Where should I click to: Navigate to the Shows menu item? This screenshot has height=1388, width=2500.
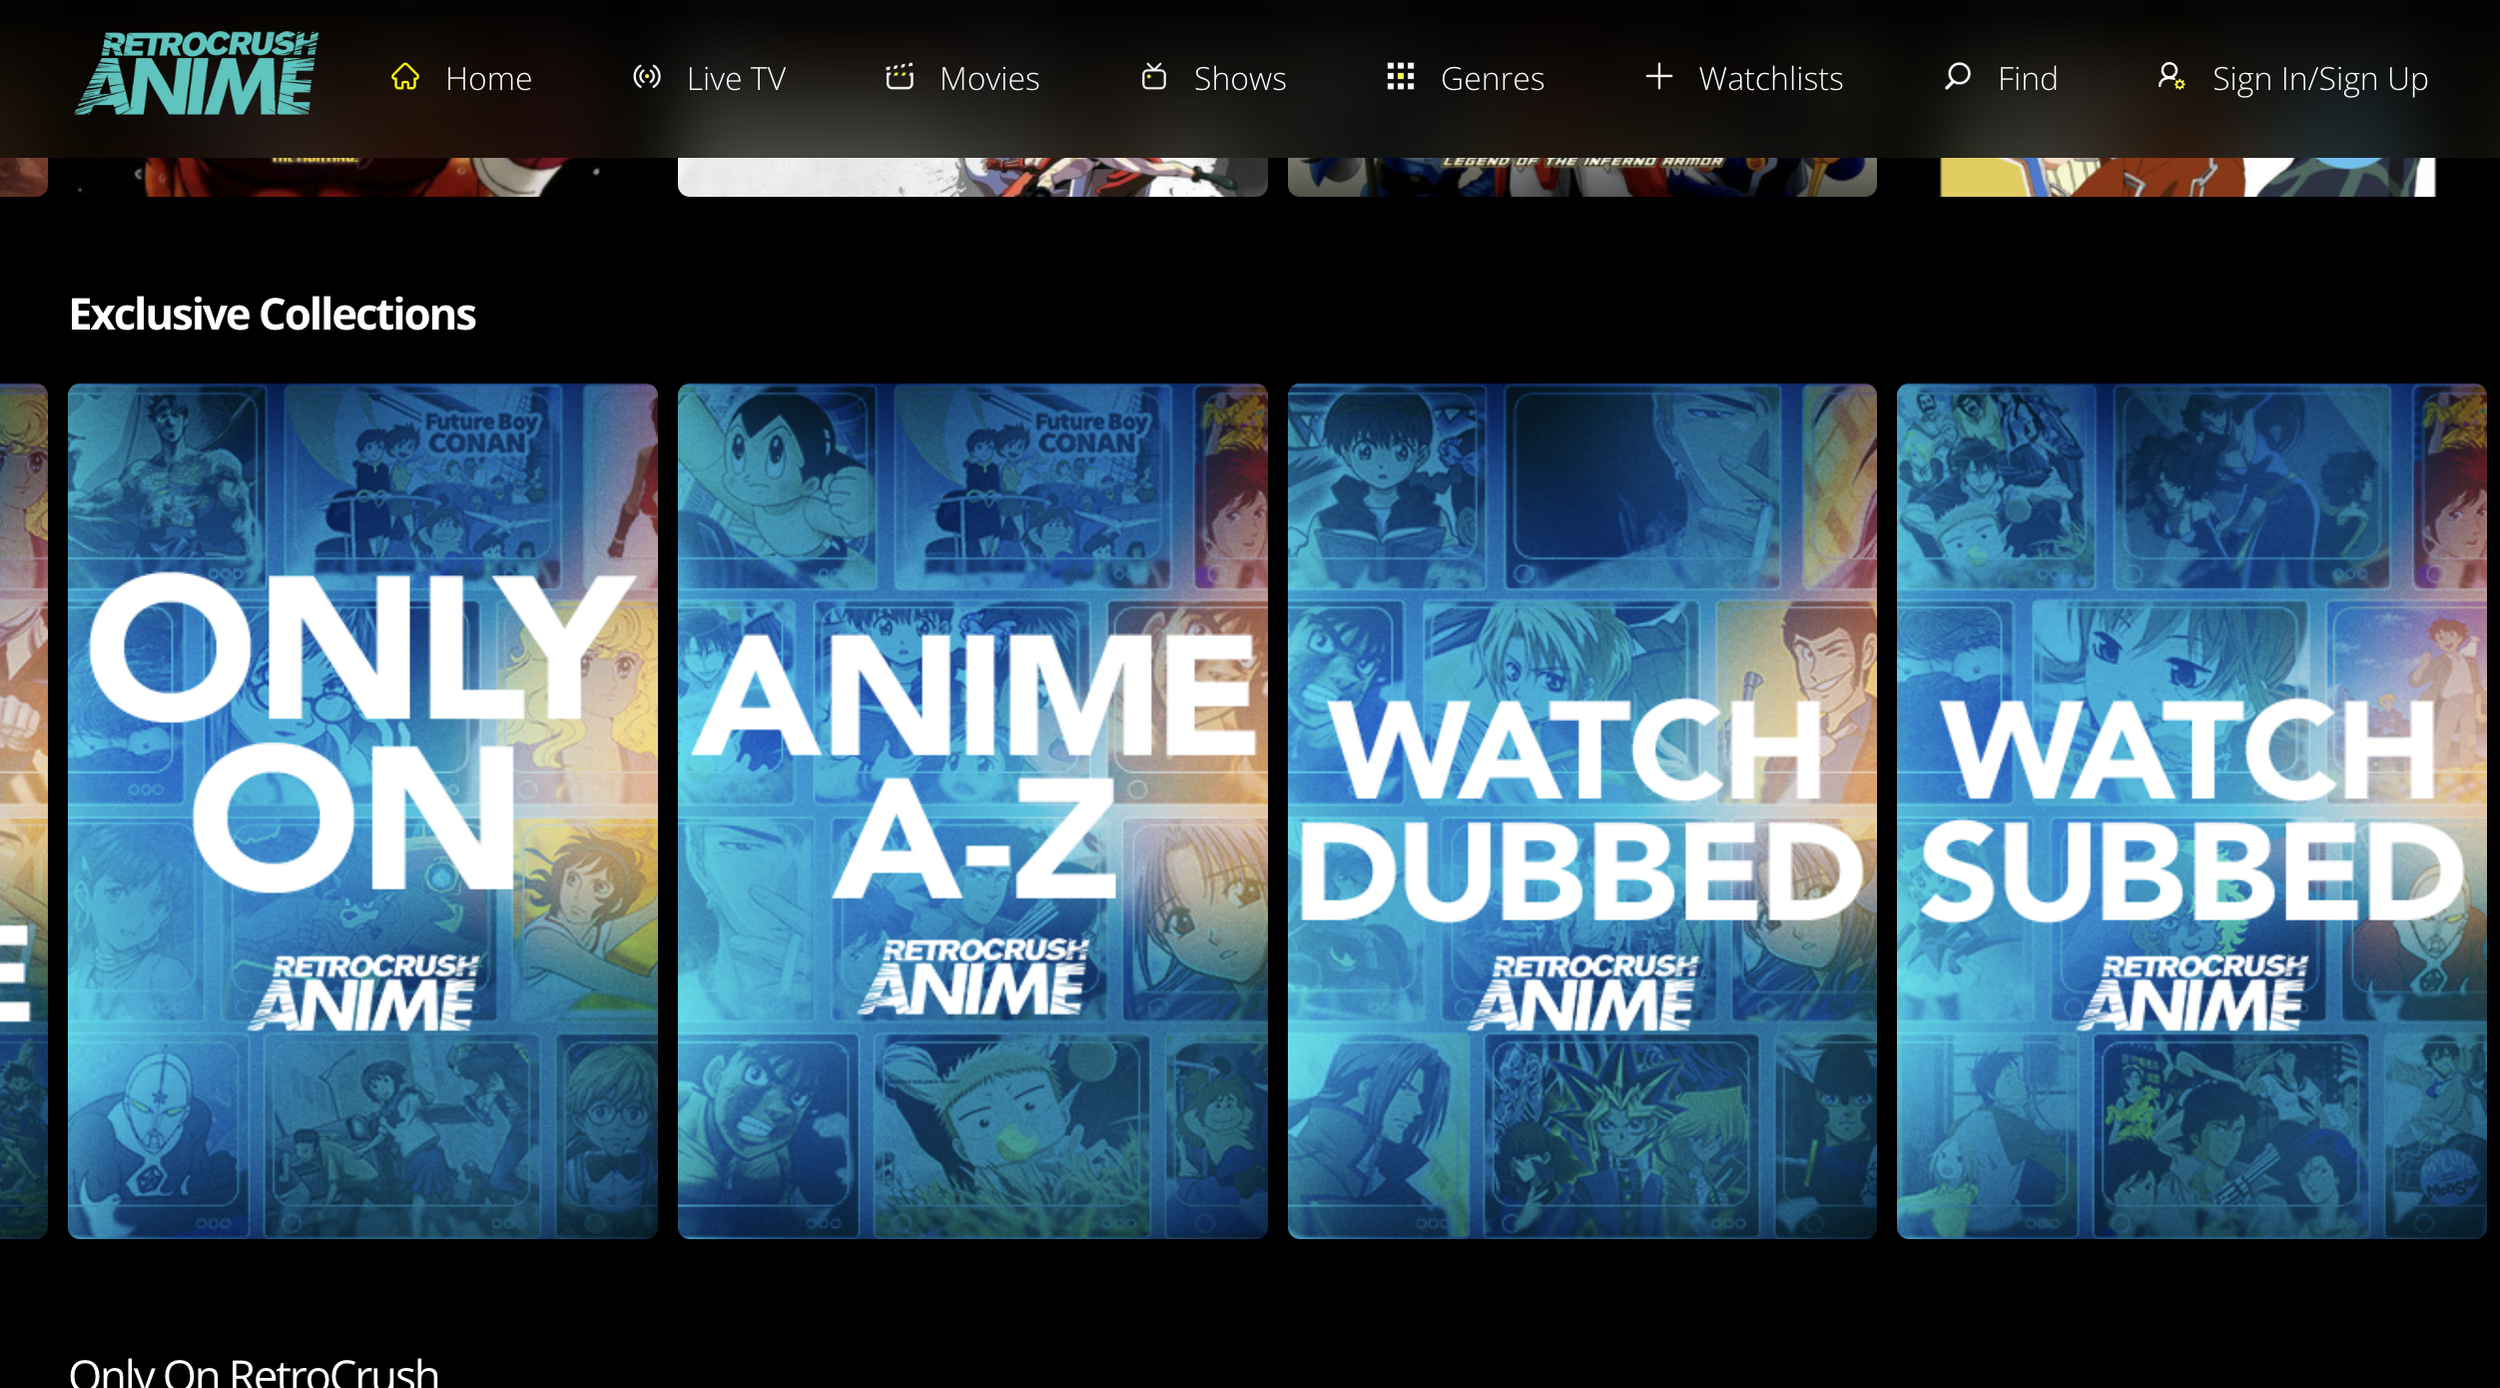(x=1239, y=77)
